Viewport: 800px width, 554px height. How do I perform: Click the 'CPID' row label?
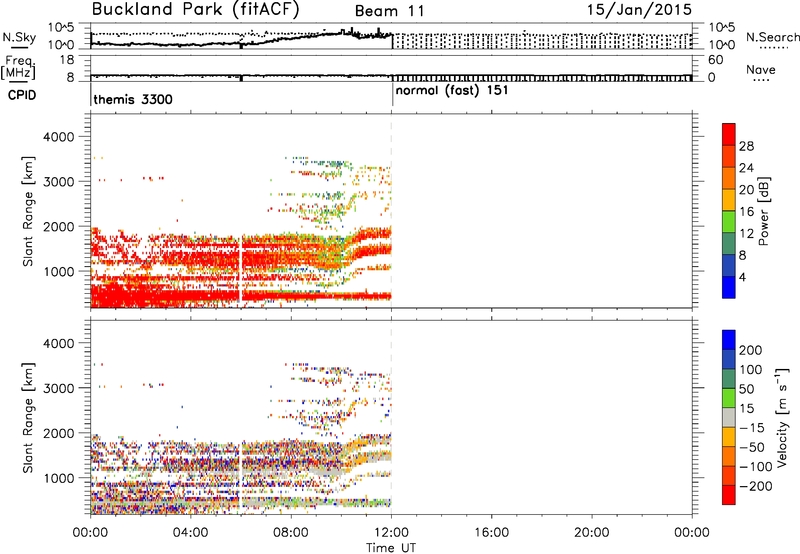[22, 95]
